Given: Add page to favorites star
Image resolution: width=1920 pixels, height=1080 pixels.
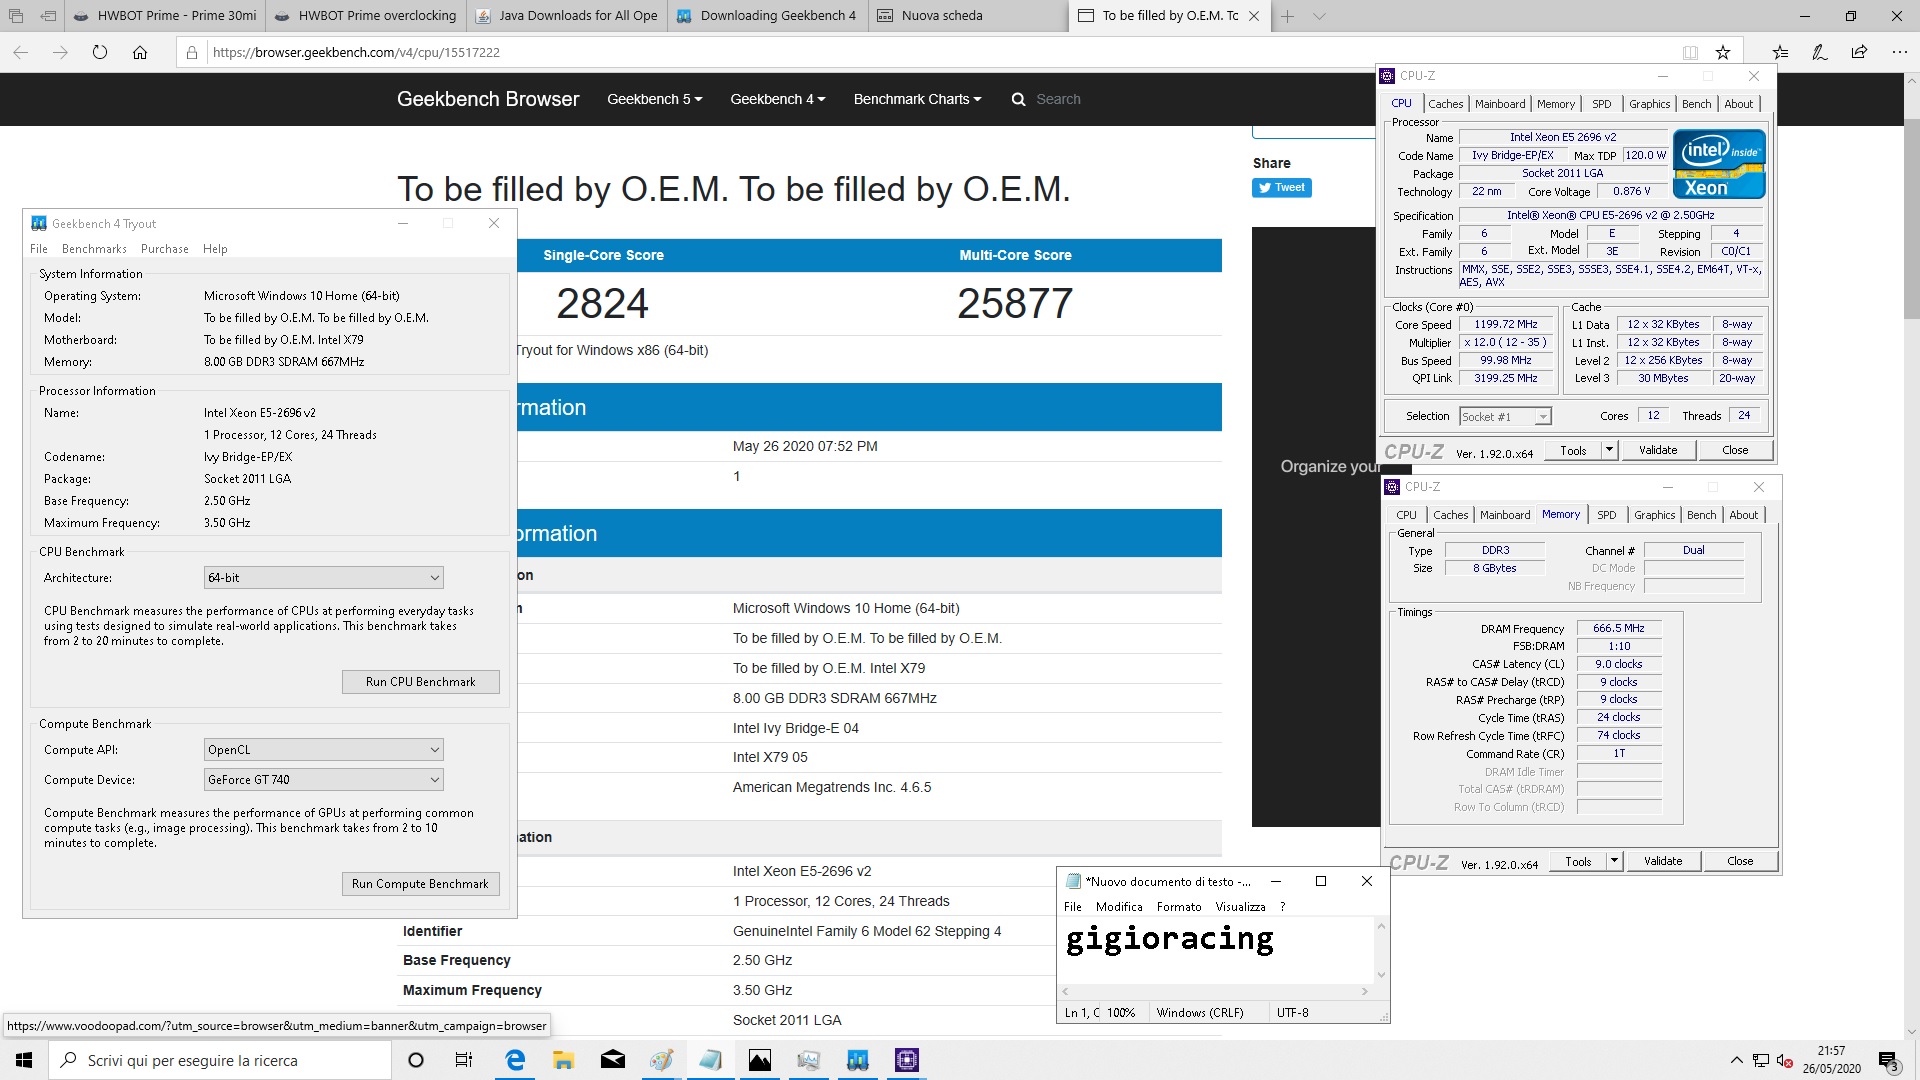Looking at the screenshot, I should [1722, 52].
